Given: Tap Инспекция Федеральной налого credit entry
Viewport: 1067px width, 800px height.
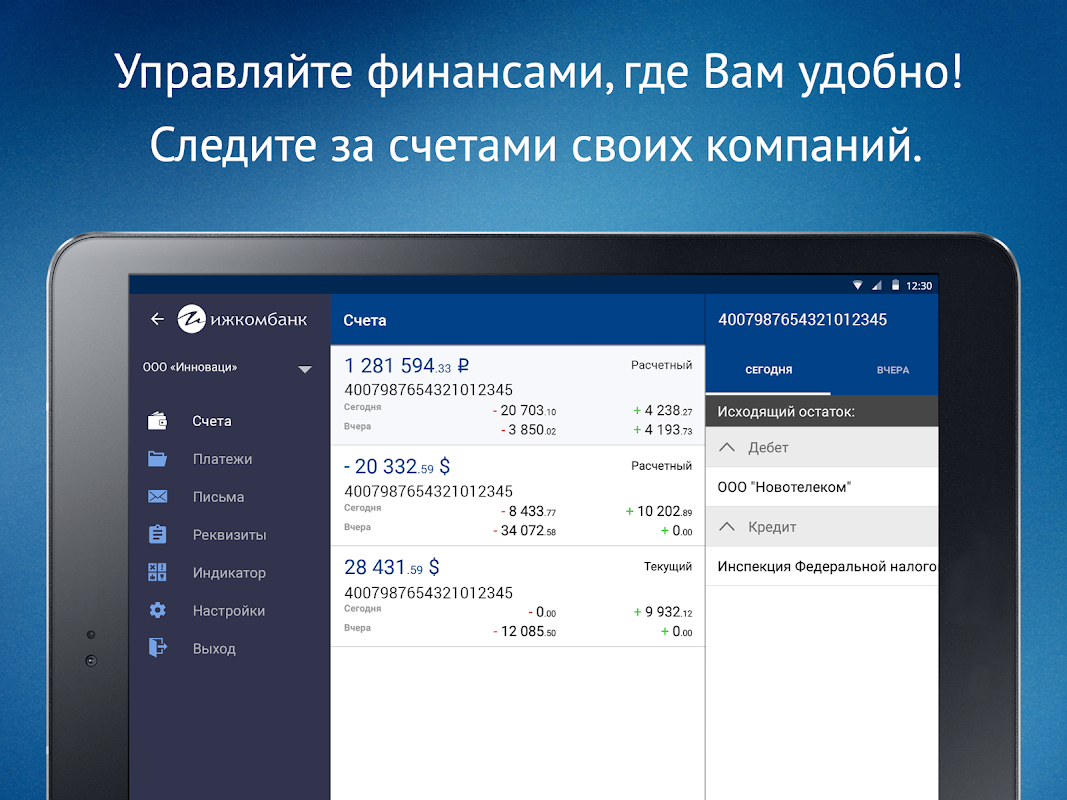Looking at the screenshot, I should (x=821, y=566).
